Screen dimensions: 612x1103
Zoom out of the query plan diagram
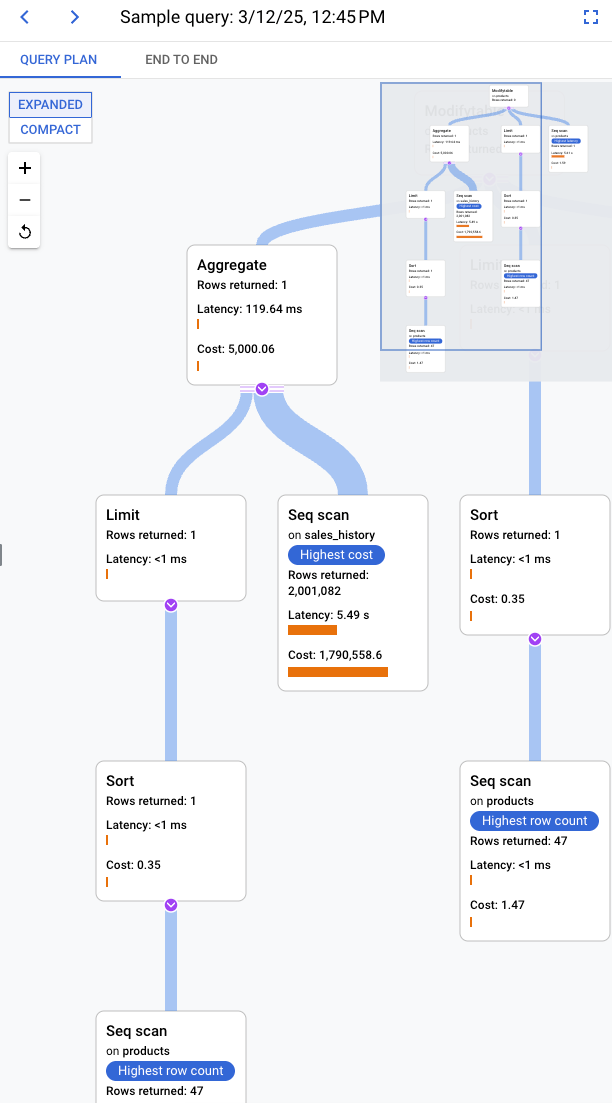pyautogui.click(x=24, y=199)
